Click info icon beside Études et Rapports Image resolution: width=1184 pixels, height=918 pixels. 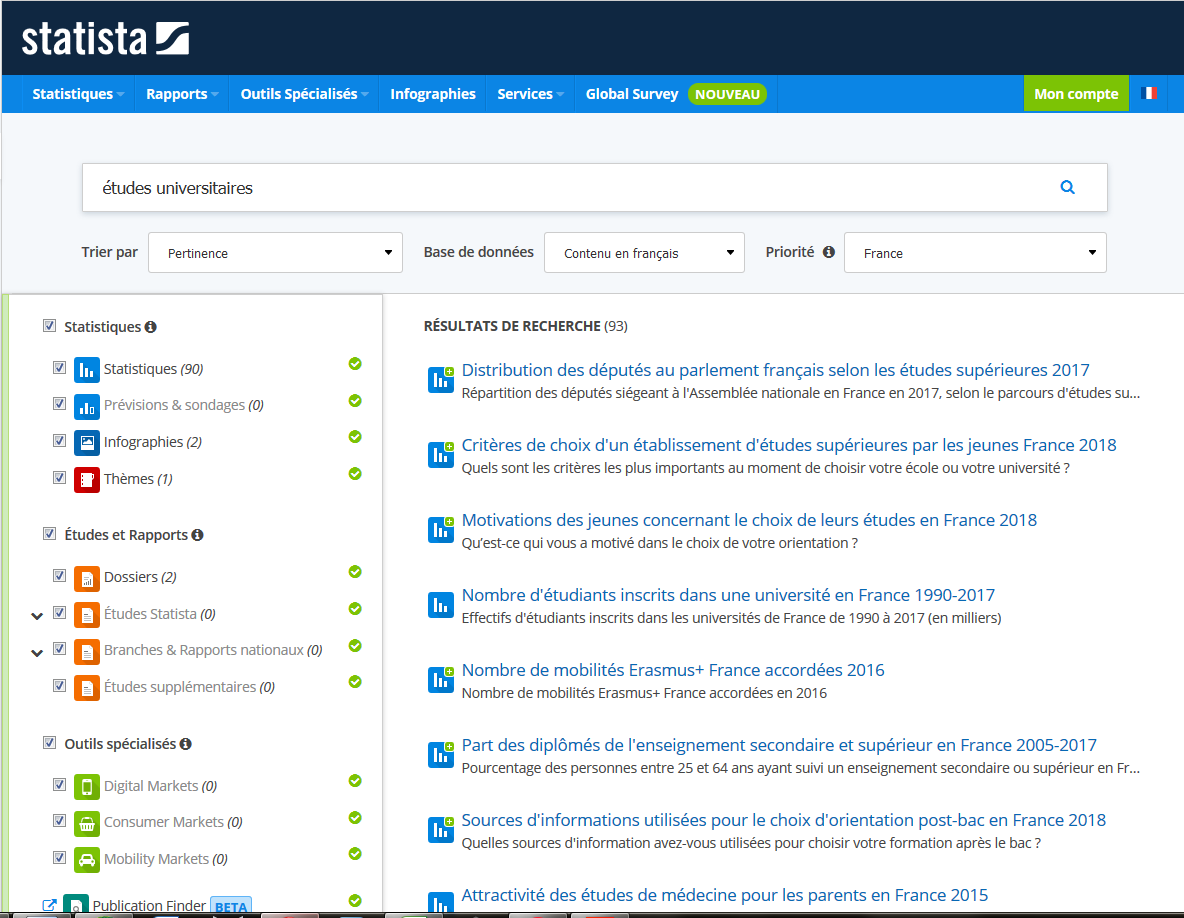[197, 534]
